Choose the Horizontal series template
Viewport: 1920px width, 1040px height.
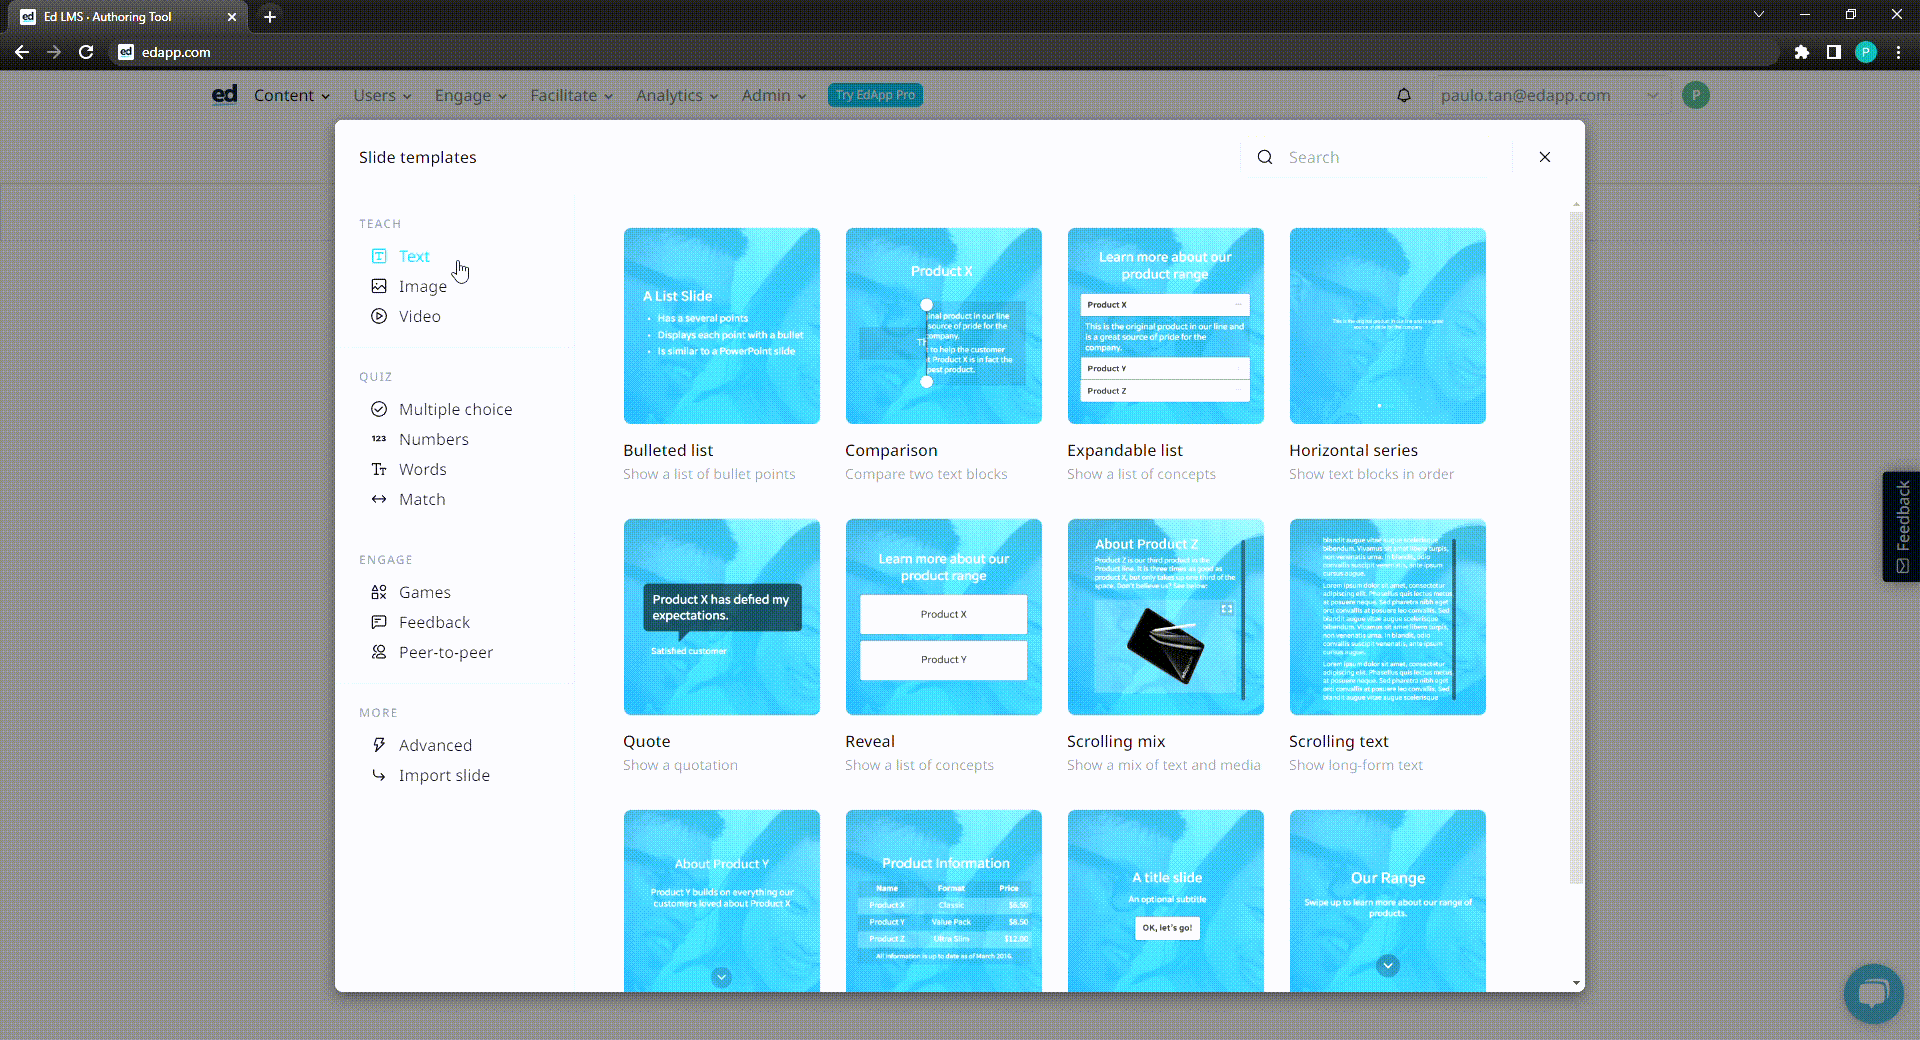tap(1388, 326)
